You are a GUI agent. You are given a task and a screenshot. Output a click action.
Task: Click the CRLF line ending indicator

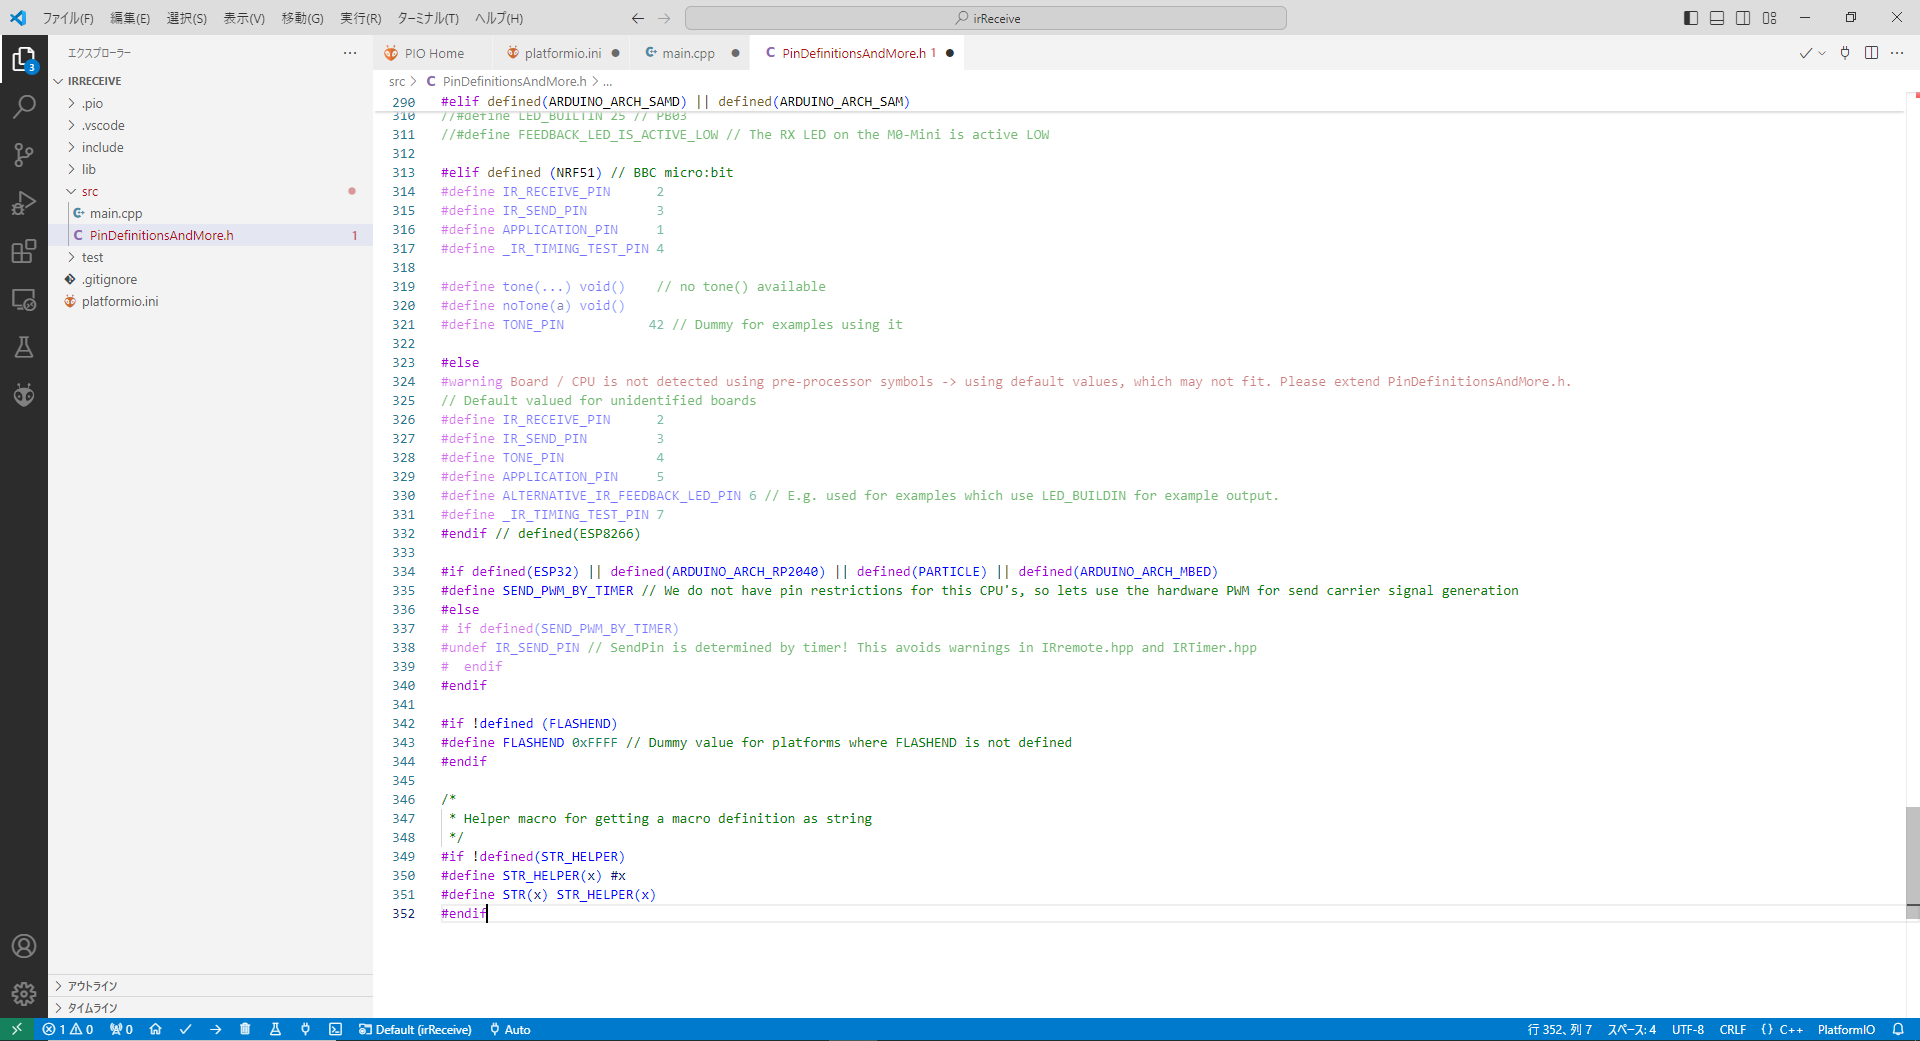pyautogui.click(x=1732, y=1029)
